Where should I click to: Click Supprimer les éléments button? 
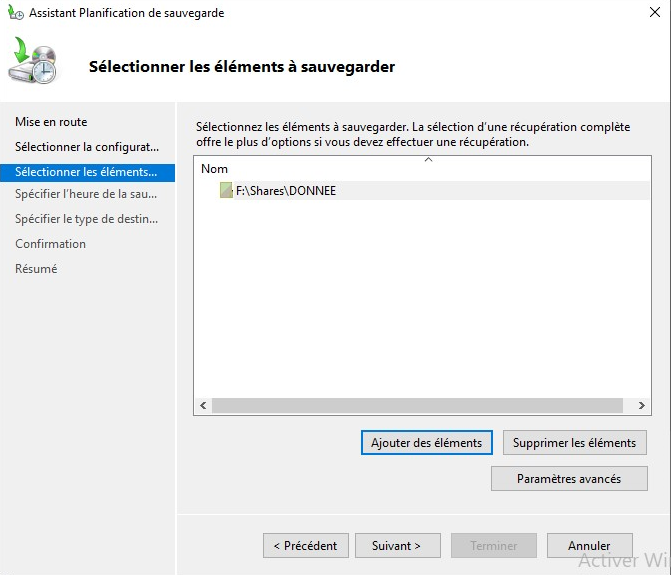click(x=574, y=442)
